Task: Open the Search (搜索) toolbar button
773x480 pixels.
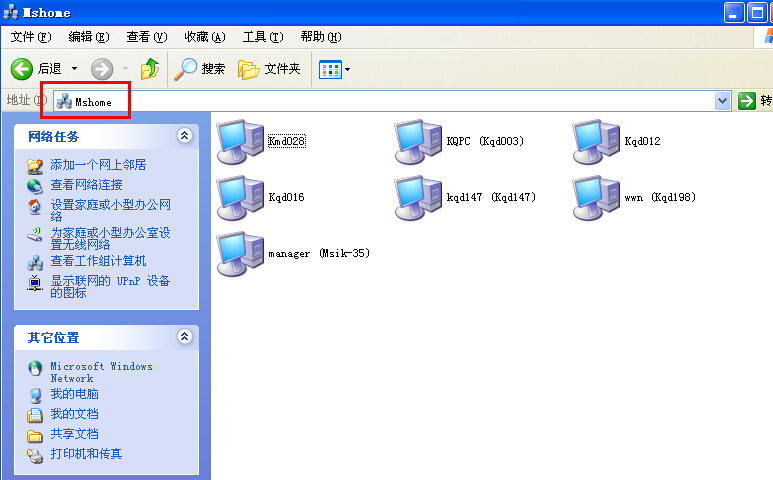Action: (x=200, y=69)
